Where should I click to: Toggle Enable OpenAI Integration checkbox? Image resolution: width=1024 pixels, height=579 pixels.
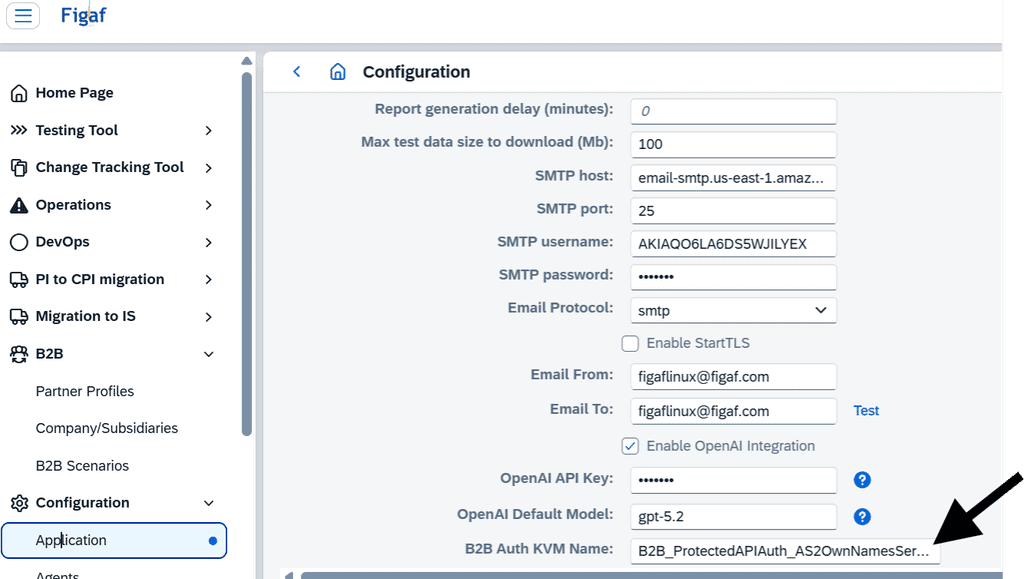(630, 446)
